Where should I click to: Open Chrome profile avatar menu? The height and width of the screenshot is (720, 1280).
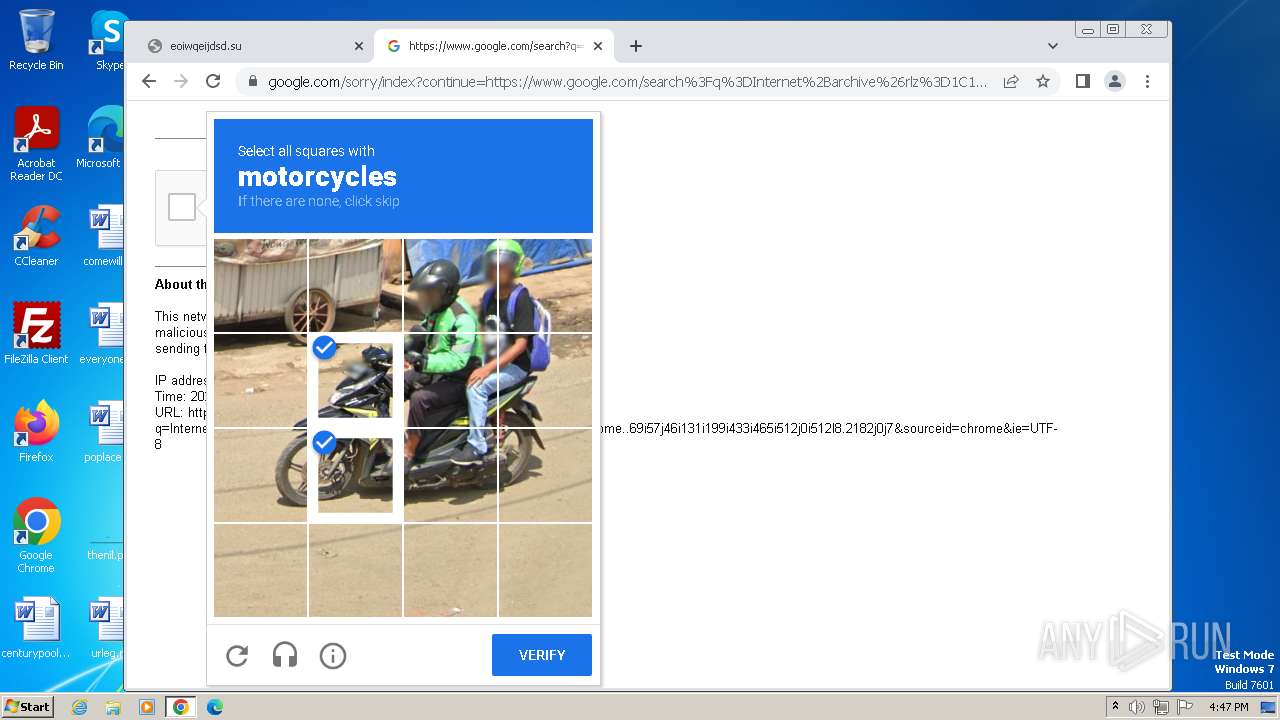[1115, 82]
